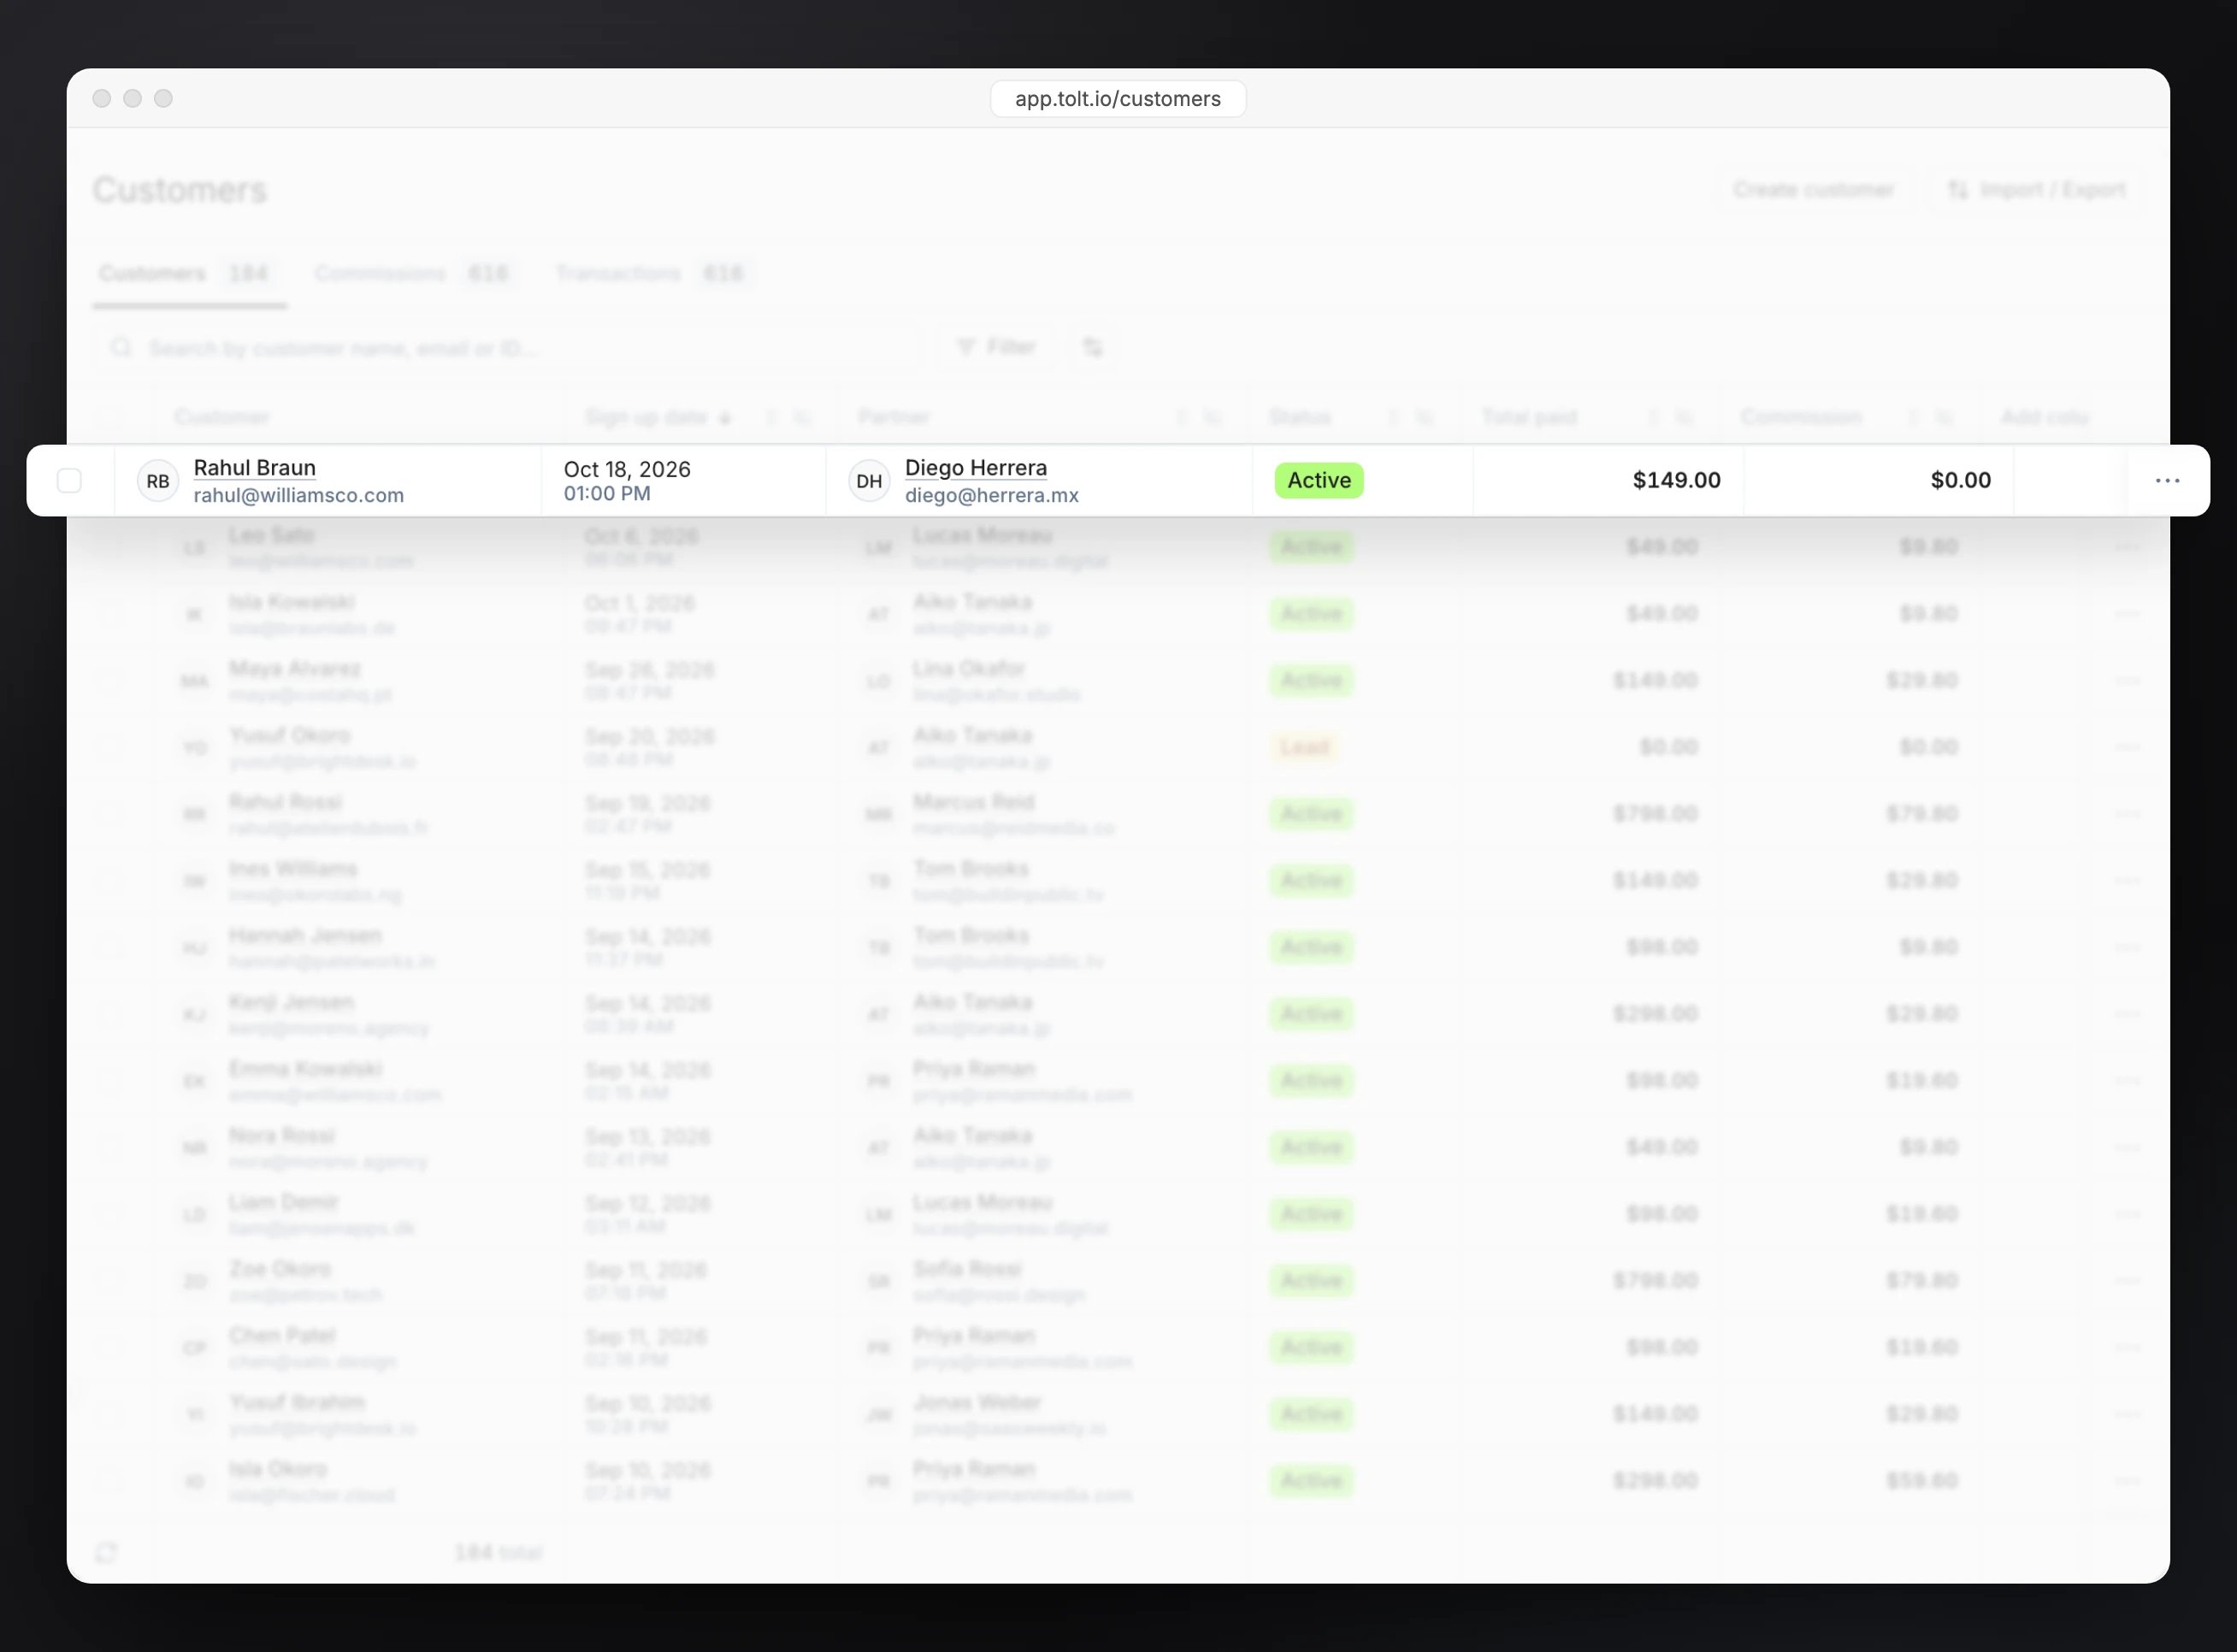Click the email rahul@williamsco.com
This screenshot has width=2237, height=1652.
[298, 495]
